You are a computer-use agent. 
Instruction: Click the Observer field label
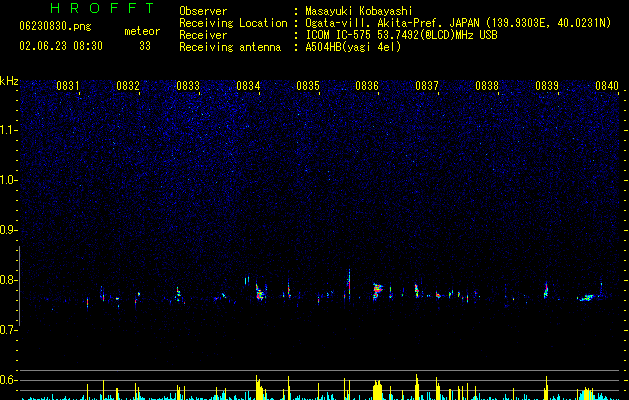pos(203,11)
